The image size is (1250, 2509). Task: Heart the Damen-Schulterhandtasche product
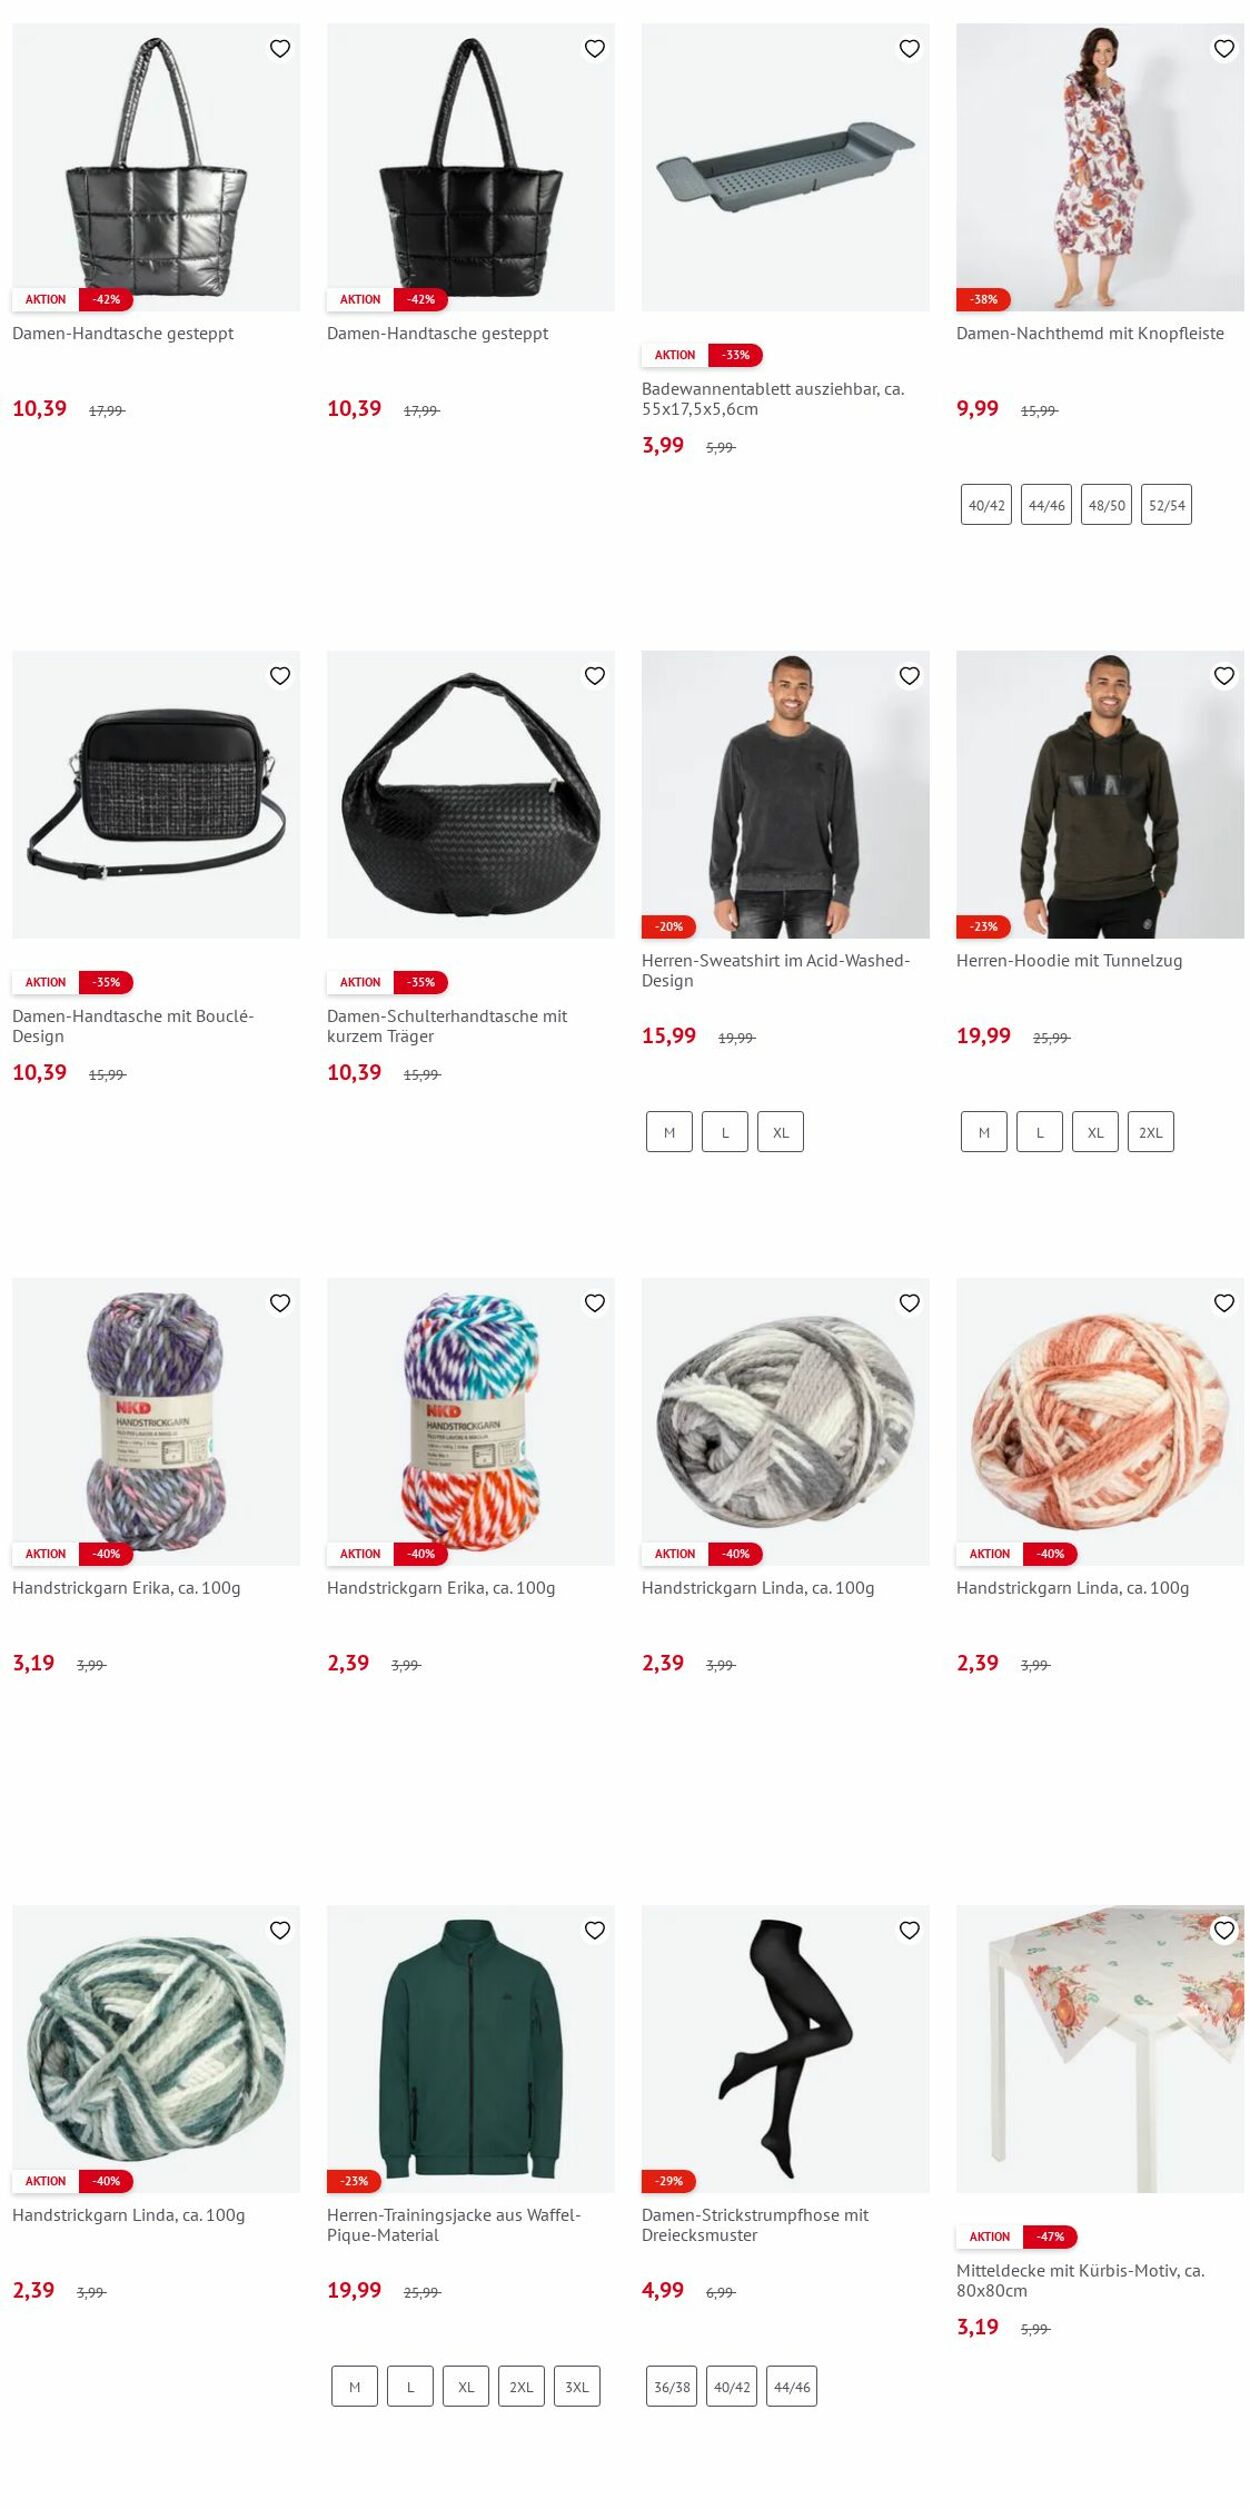coord(595,676)
